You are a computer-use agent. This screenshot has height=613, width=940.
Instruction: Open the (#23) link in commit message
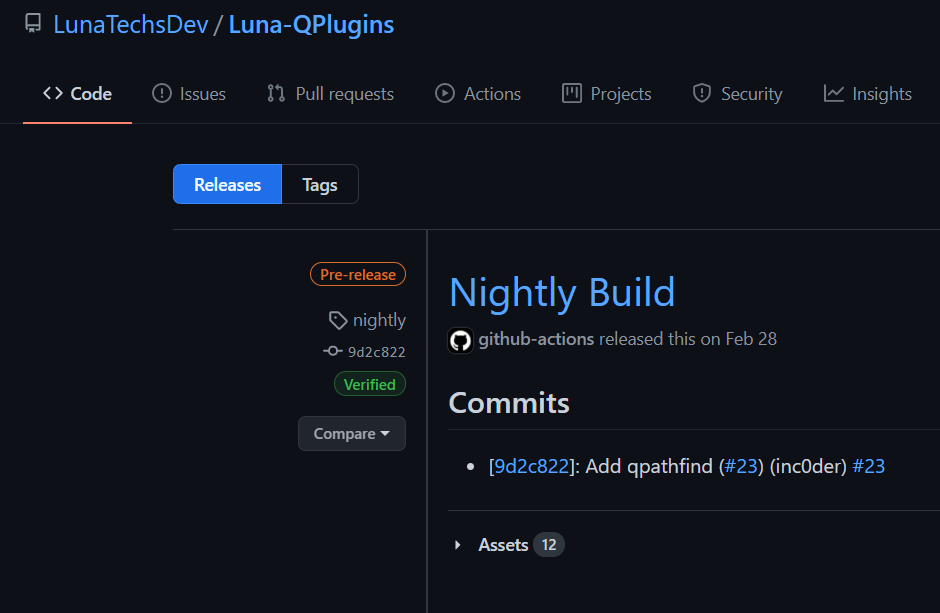tap(741, 466)
